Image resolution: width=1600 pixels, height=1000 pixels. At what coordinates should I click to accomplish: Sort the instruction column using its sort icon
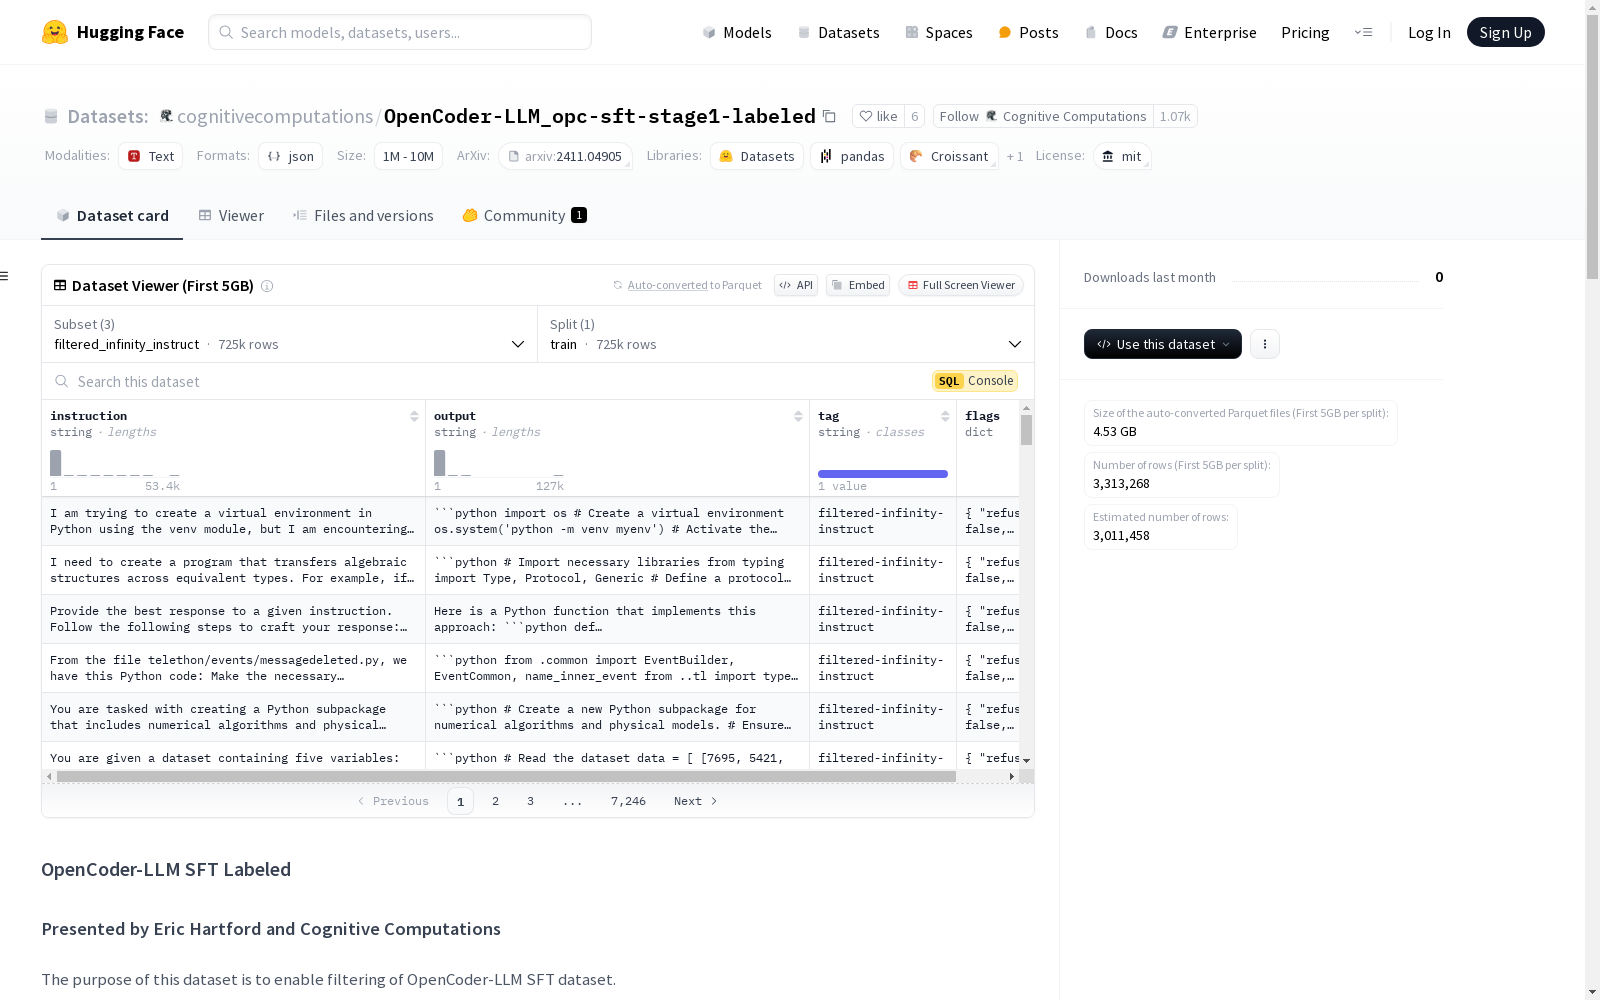[x=414, y=416]
